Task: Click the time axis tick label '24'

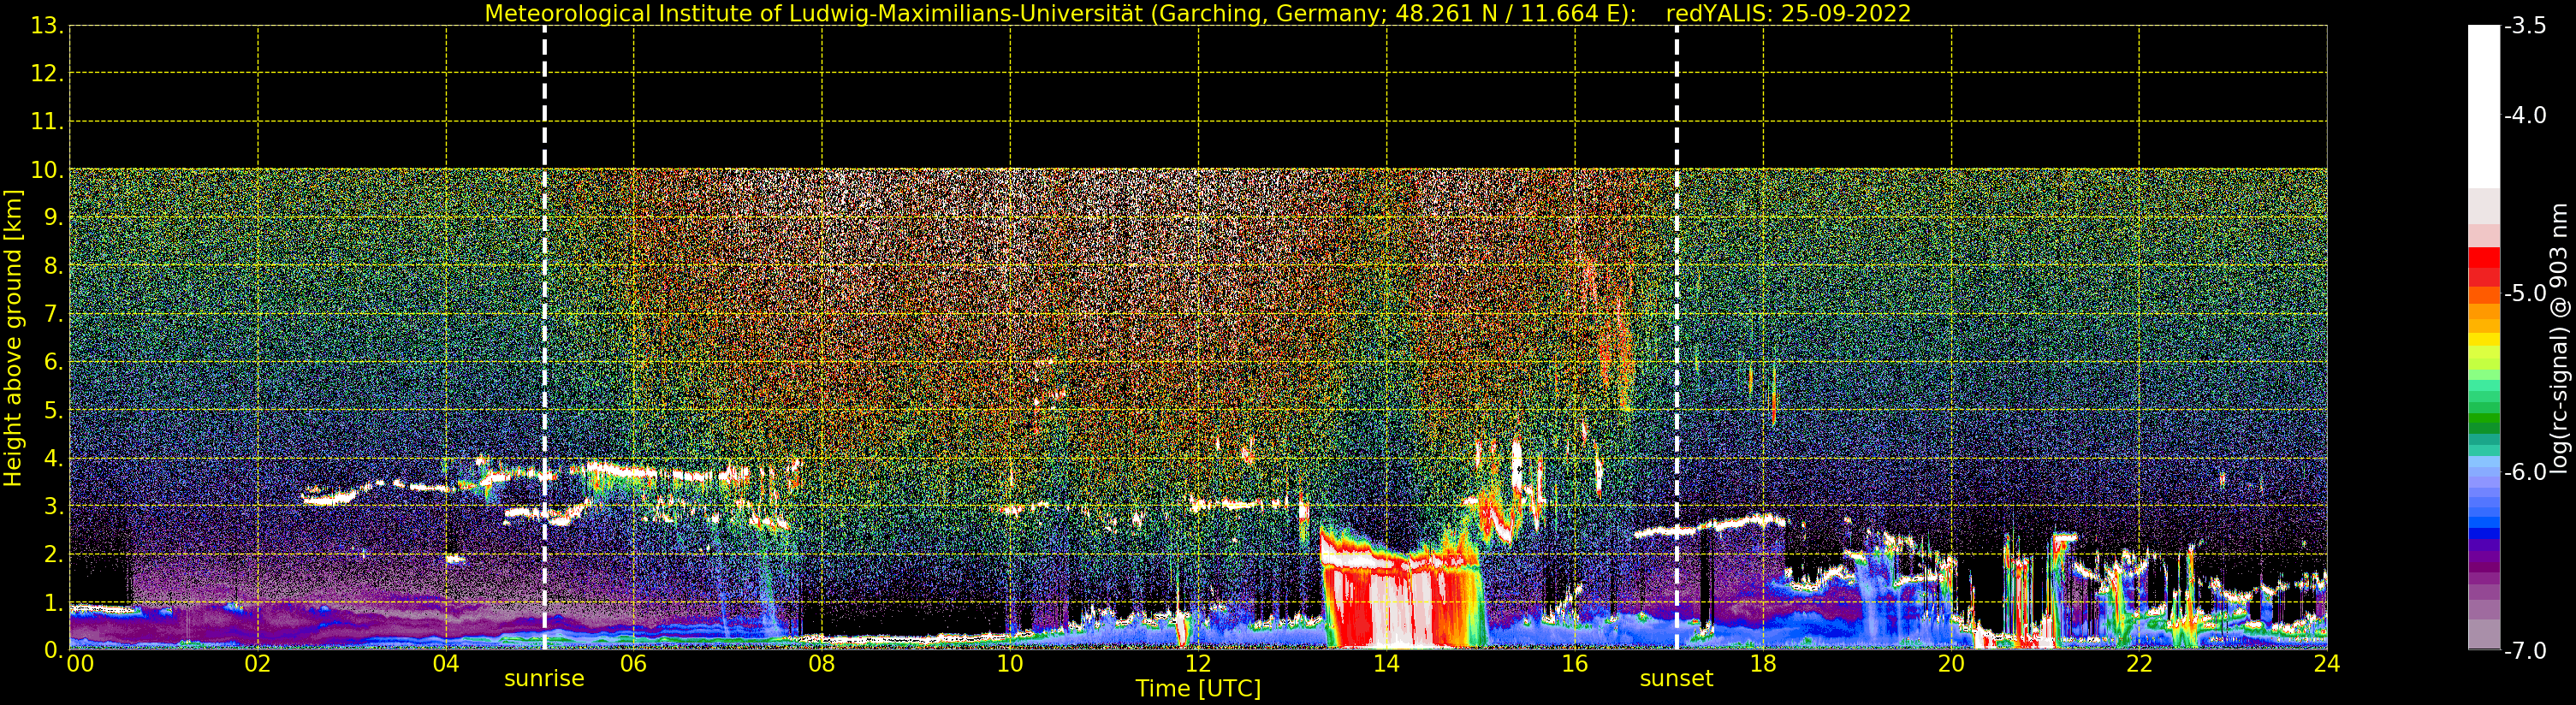Action: point(2327,664)
